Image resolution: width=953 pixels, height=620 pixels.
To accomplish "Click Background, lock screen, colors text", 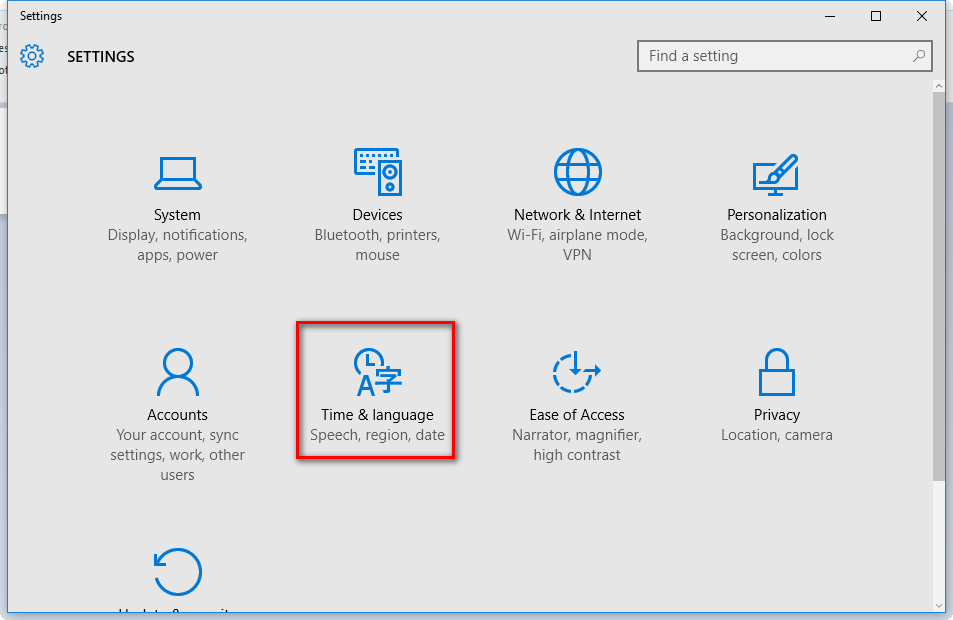I will click(777, 244).
